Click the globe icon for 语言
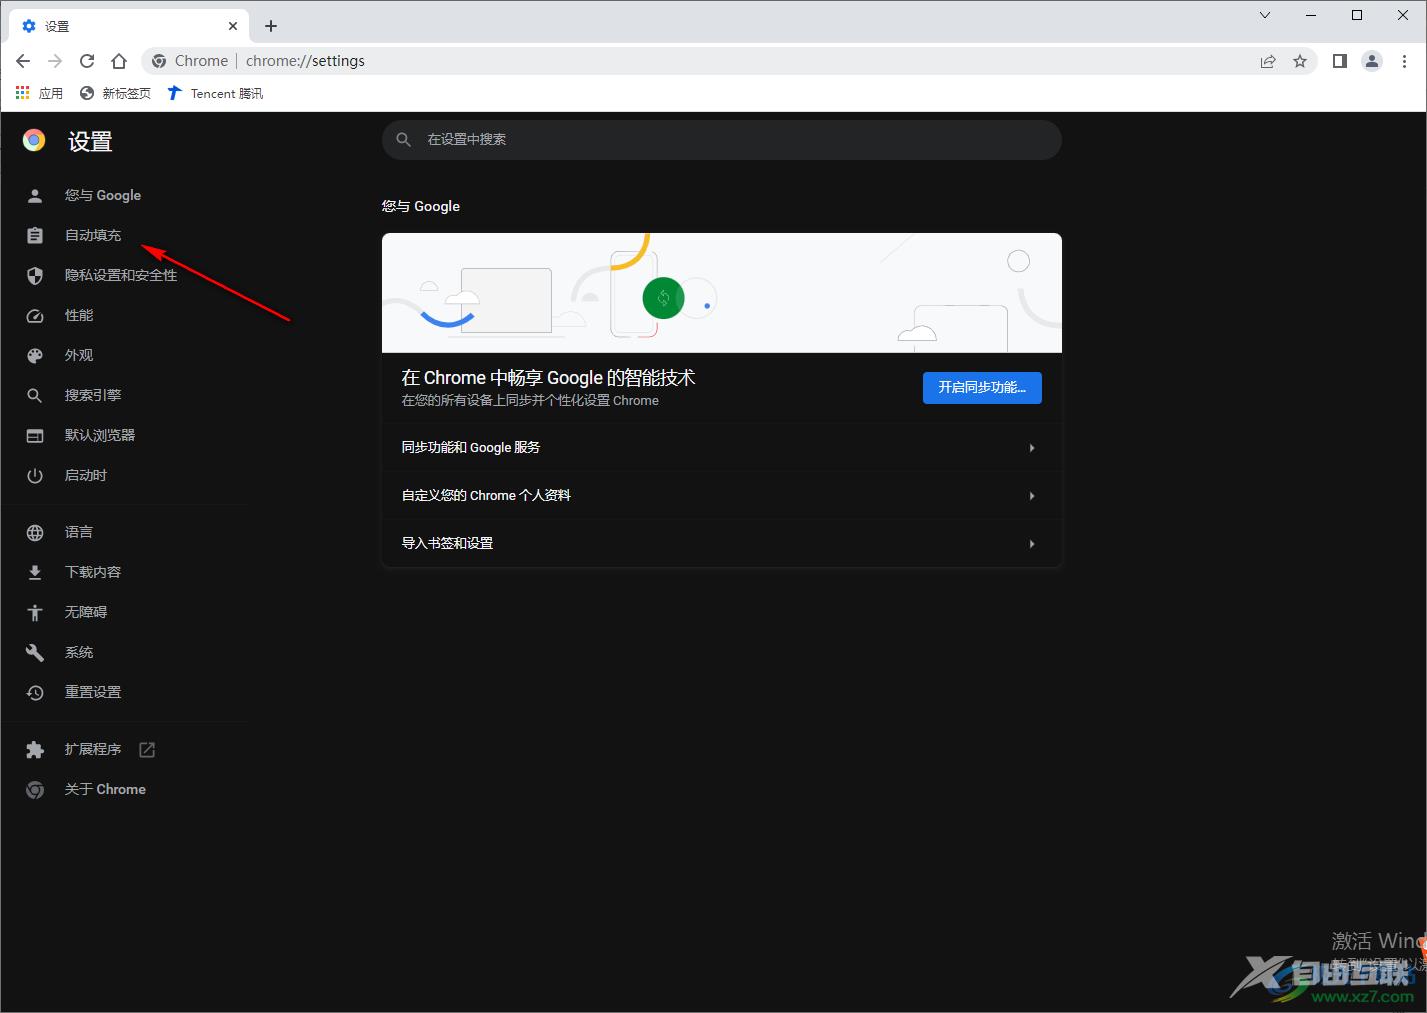 35,532
